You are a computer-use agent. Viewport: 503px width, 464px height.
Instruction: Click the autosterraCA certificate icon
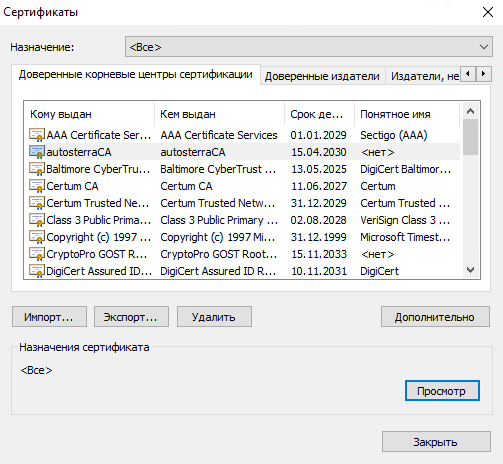[x=37, y=152]
